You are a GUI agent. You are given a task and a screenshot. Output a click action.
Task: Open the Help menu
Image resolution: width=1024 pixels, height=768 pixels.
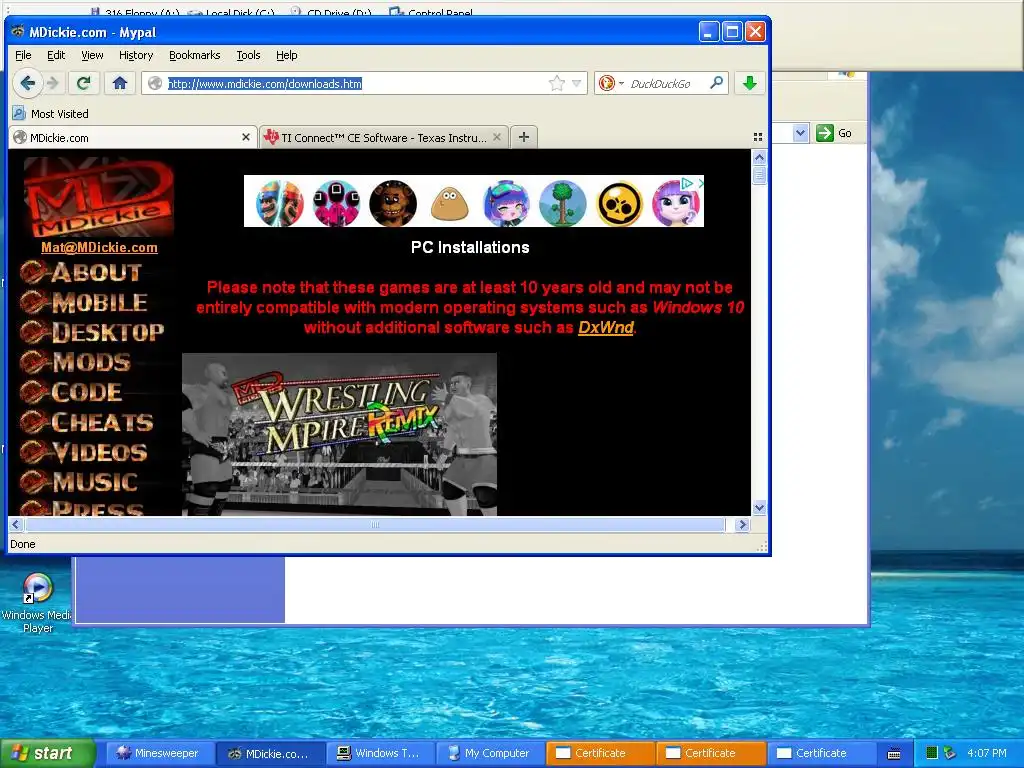287,55
